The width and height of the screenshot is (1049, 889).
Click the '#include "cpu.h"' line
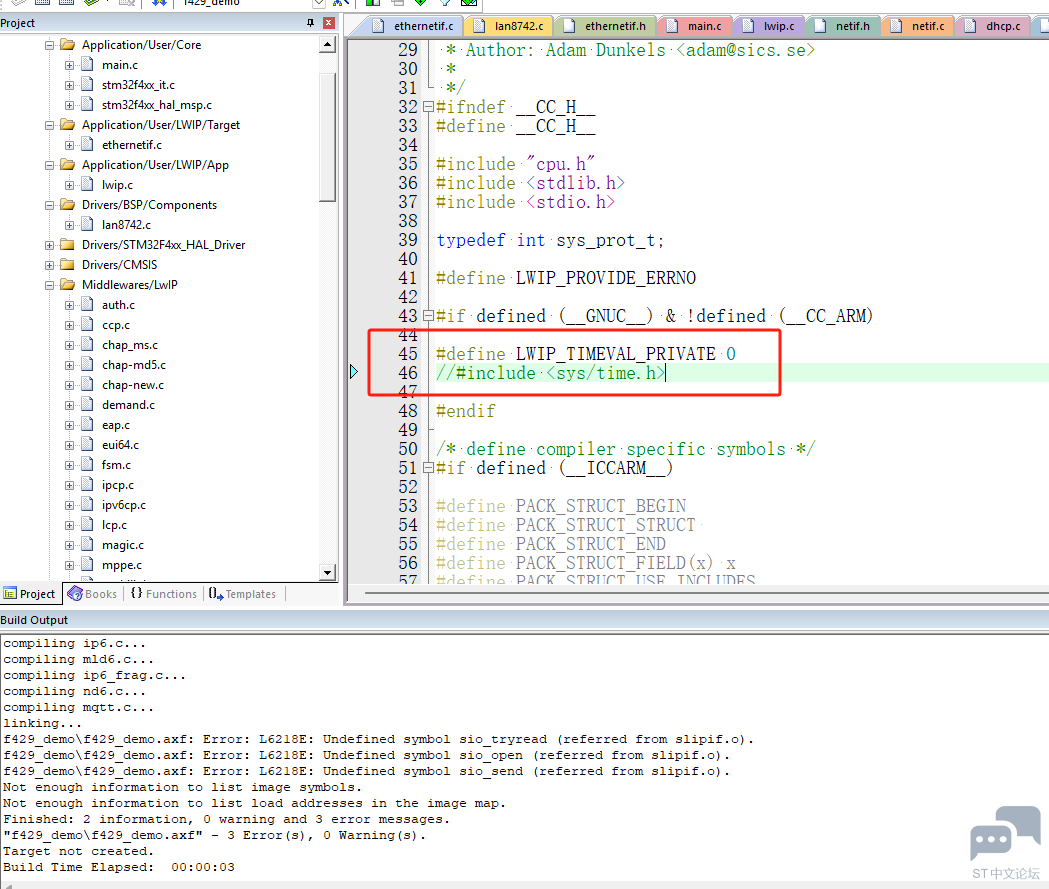(x=515, y=164)
